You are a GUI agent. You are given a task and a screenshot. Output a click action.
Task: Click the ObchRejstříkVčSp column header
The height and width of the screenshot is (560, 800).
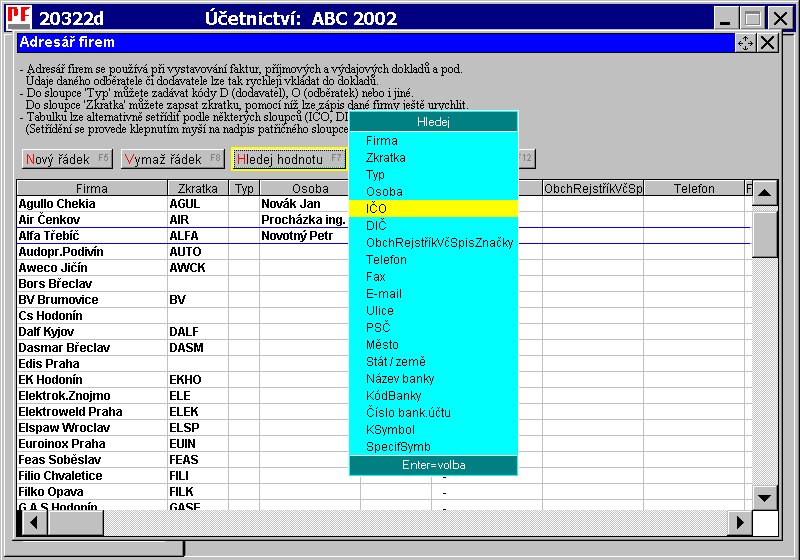pos(593,188)
